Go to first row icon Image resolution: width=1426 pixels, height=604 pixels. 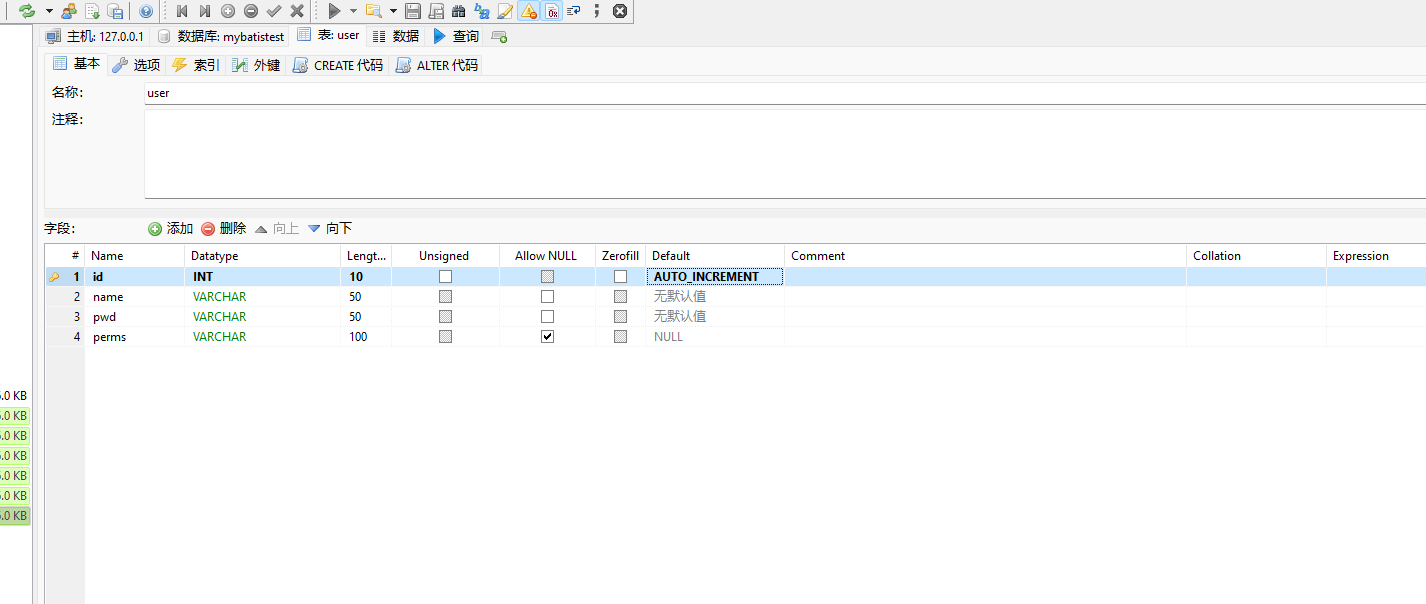point(182,11)
